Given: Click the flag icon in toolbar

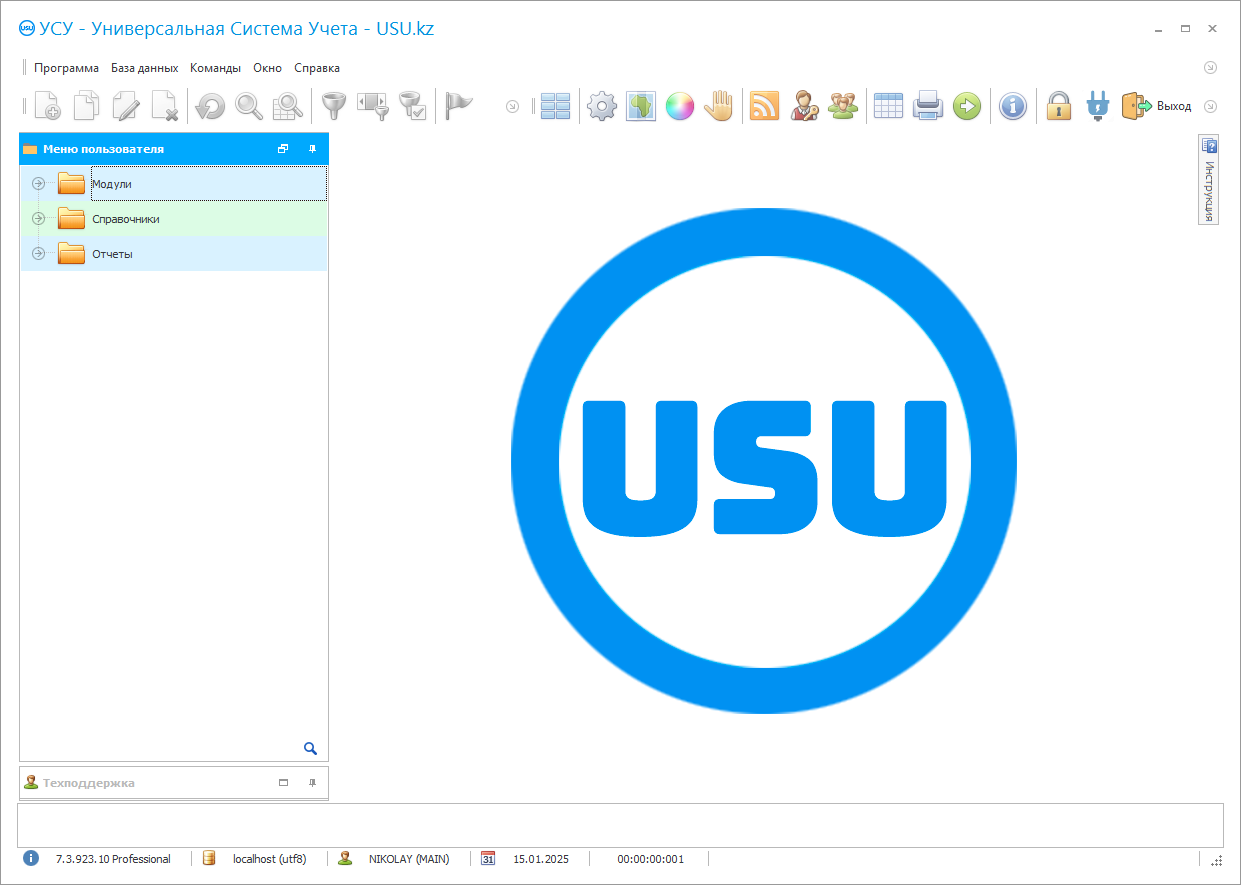Looking at the screenshot, I should (x=458, y=106).
